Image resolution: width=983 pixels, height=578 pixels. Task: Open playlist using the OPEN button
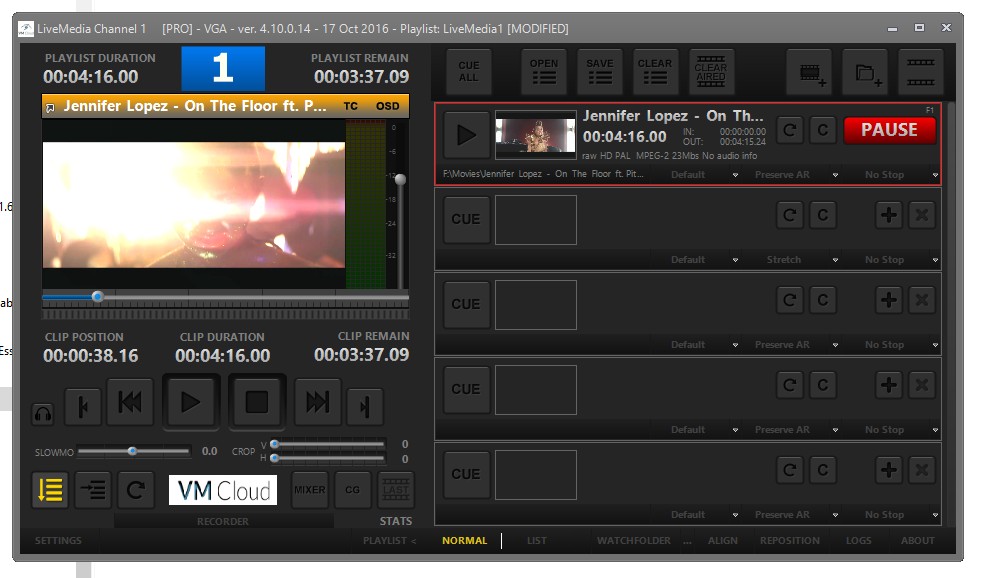click(x=544, y=72)
